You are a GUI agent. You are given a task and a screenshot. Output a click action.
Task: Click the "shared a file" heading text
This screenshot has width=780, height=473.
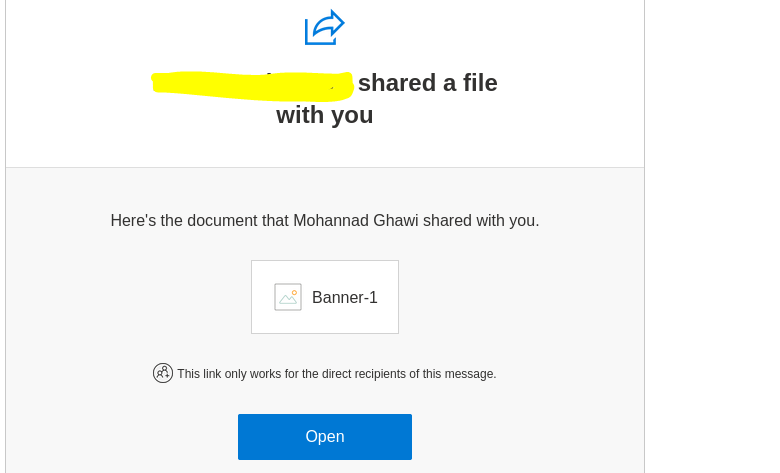[427, 83]
